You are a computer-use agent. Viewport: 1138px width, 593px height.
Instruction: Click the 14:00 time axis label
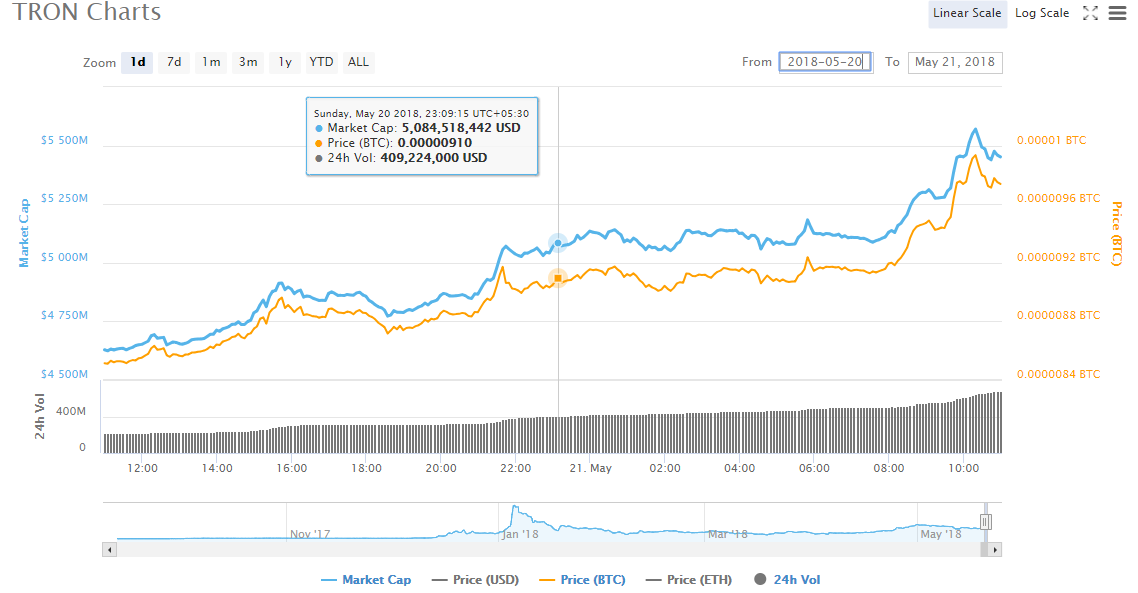(x=217, y=469)
